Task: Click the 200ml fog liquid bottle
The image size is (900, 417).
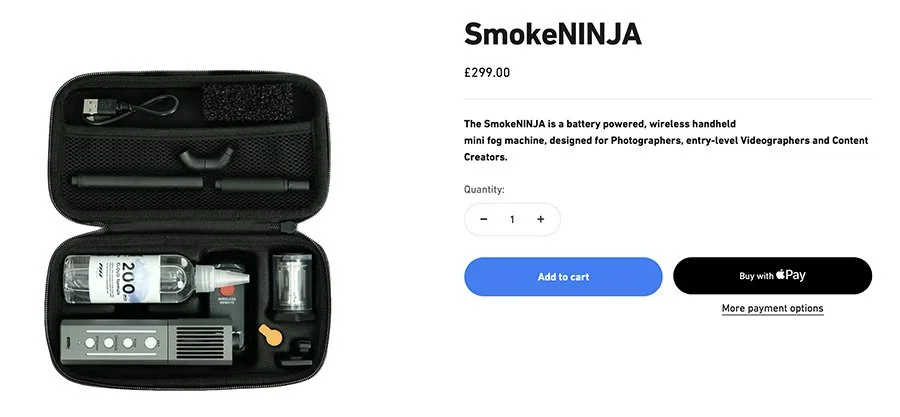Action: [155, 279]
